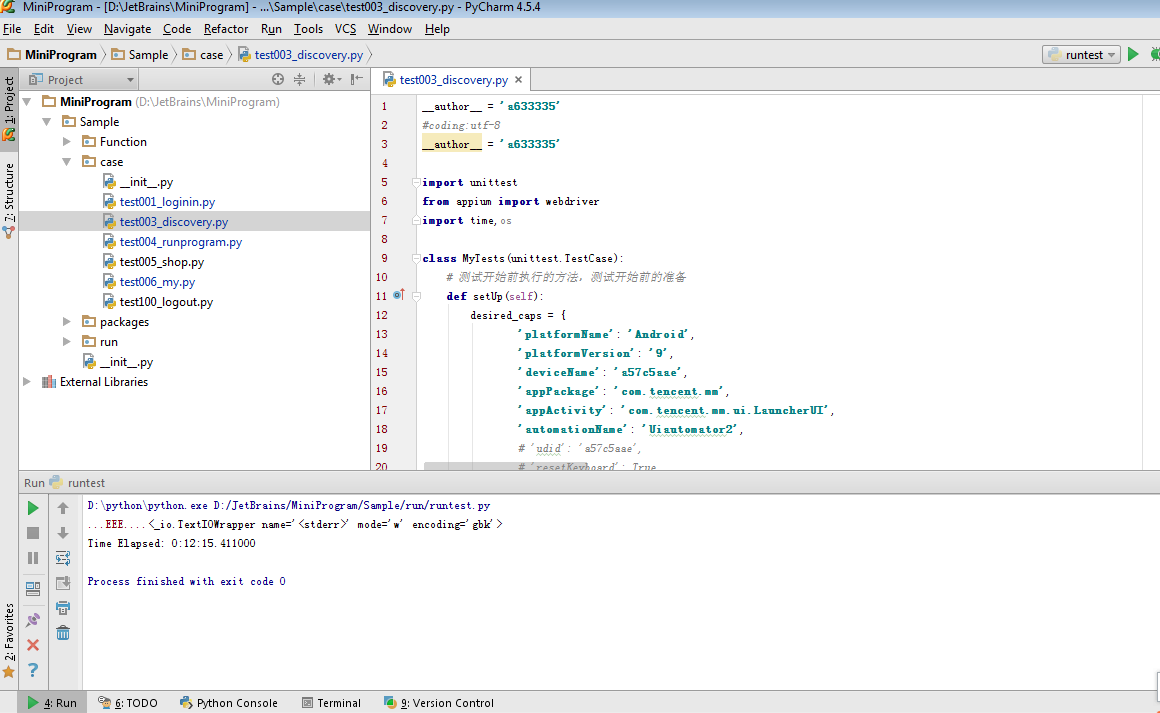Image resolution: width=1160 pixels, height=713 pixels.
Task: Fold the import block at line 5
Action: tap(417, 182)
